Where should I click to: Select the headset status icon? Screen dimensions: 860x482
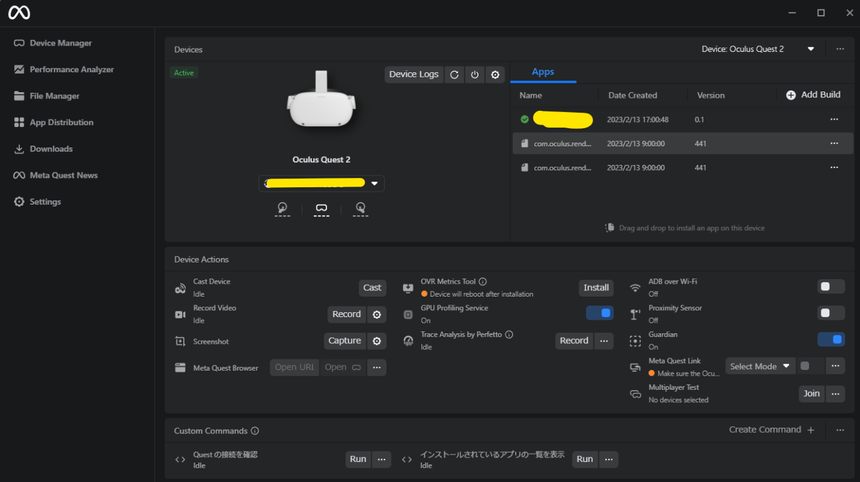321,208
